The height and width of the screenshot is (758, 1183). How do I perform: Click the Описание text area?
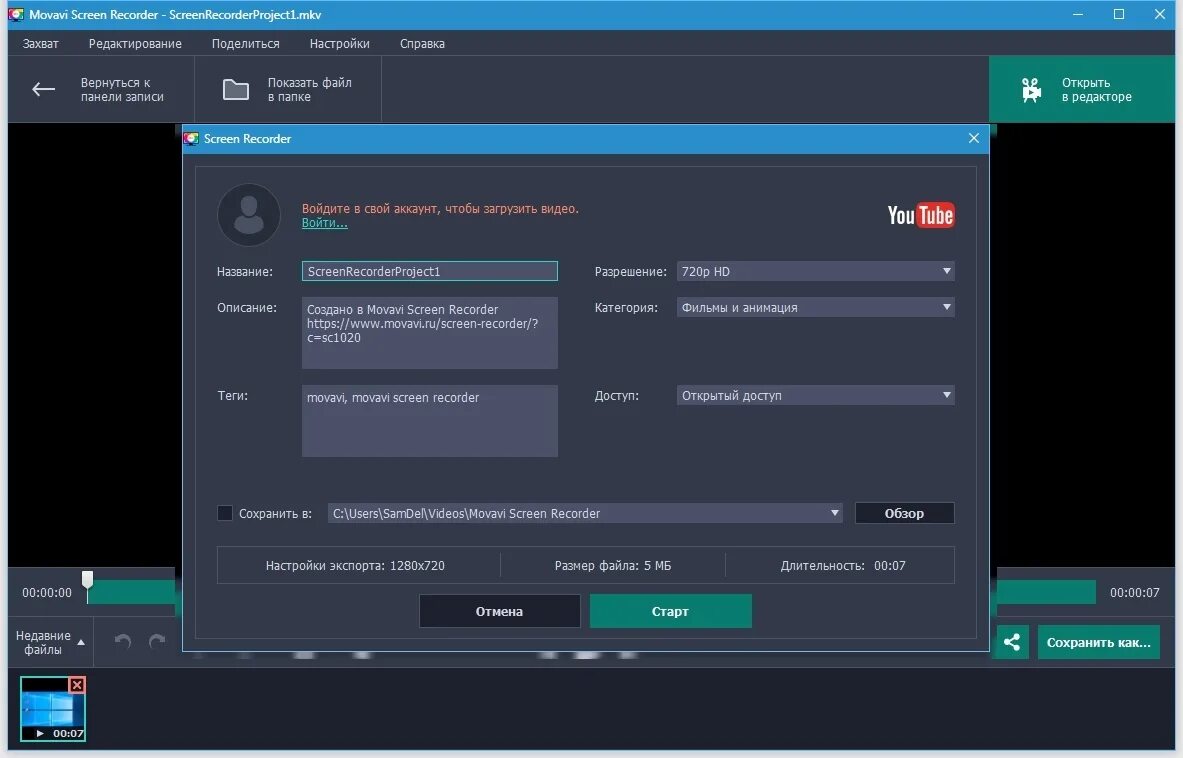point(429,333)
